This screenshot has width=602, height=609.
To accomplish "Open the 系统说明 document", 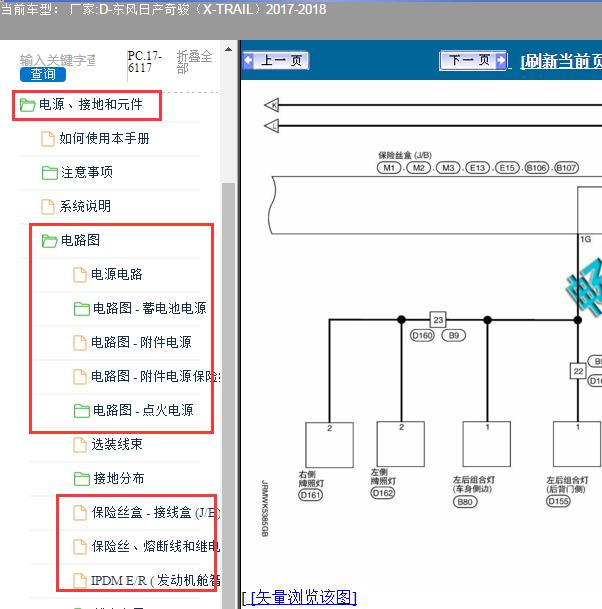I will click(85, 206).
